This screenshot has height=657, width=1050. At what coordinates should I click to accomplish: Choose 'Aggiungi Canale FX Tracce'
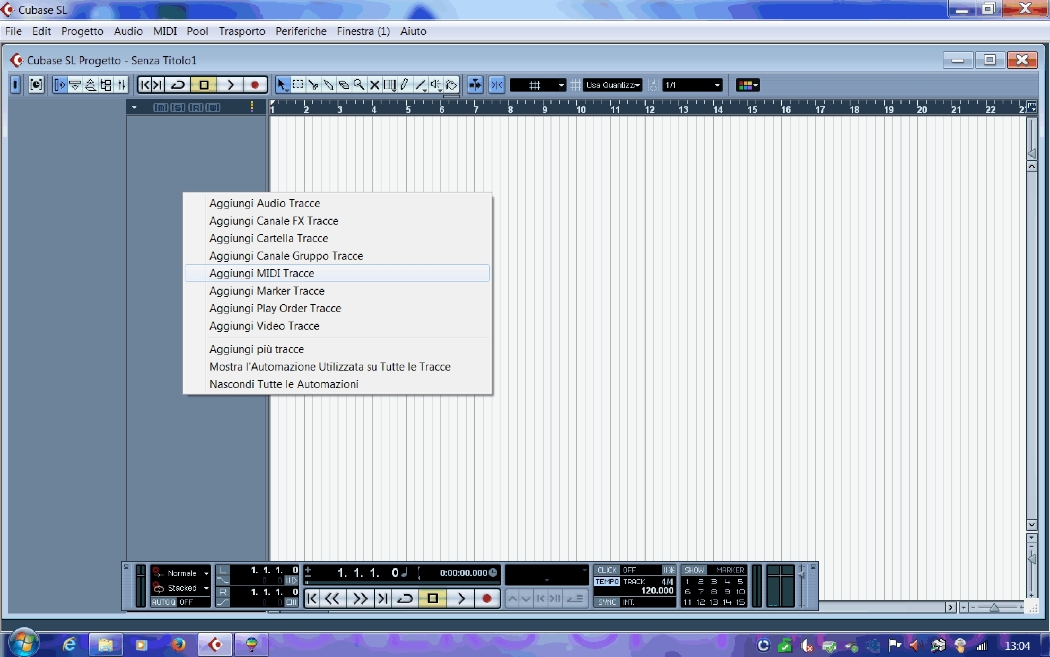(338, 221)
